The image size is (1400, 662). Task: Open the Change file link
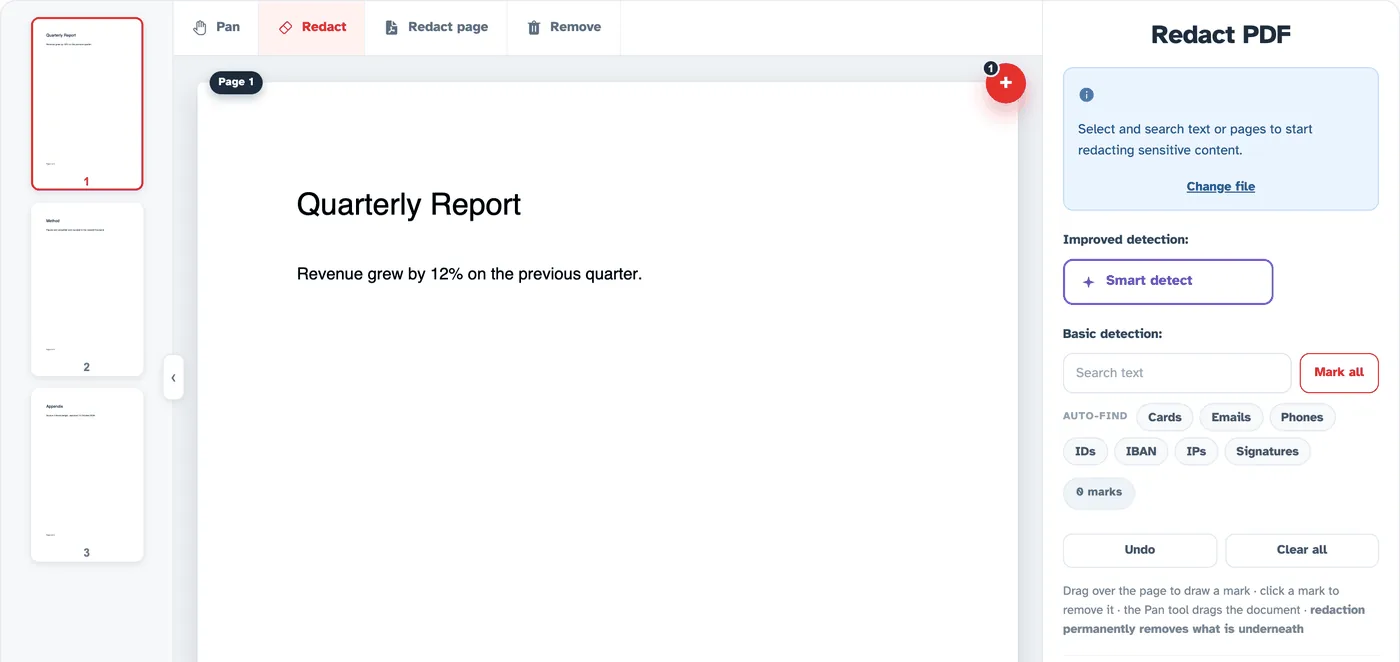click(x=1220, y=186)
